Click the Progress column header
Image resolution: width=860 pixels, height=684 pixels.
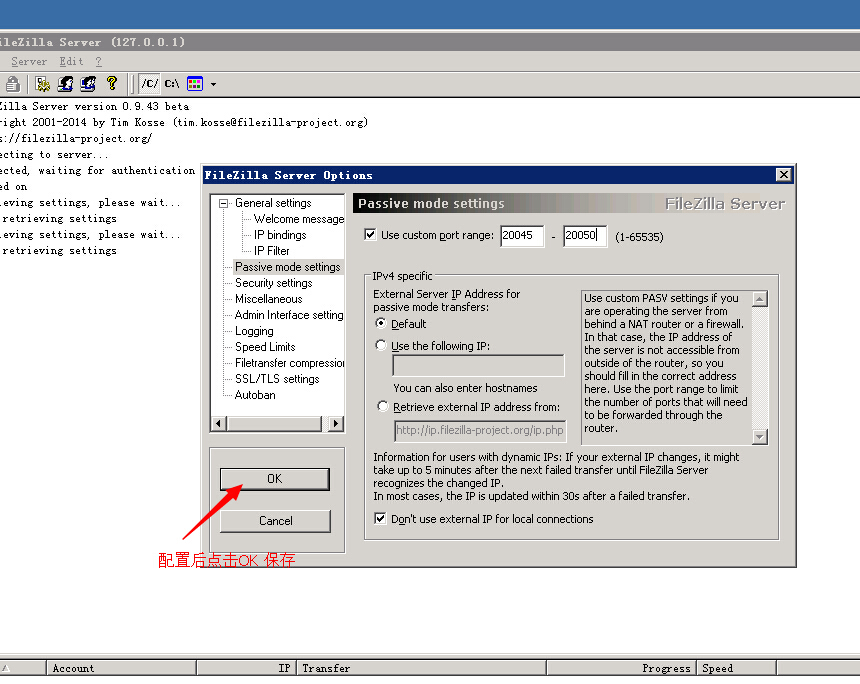point(621,668)
